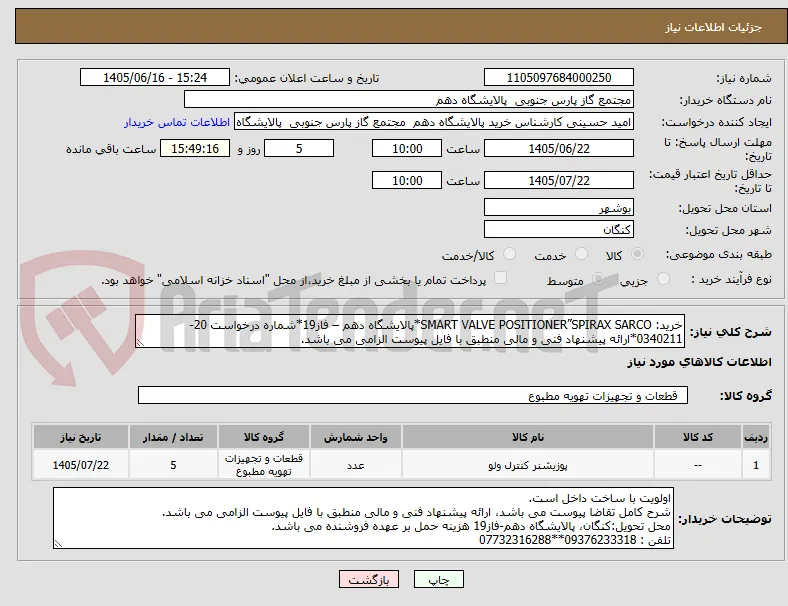788x606 pixels.
Task: Click the resize handle of buyer notes textarea
Action: pyautogui.click(x=58, y=544)
